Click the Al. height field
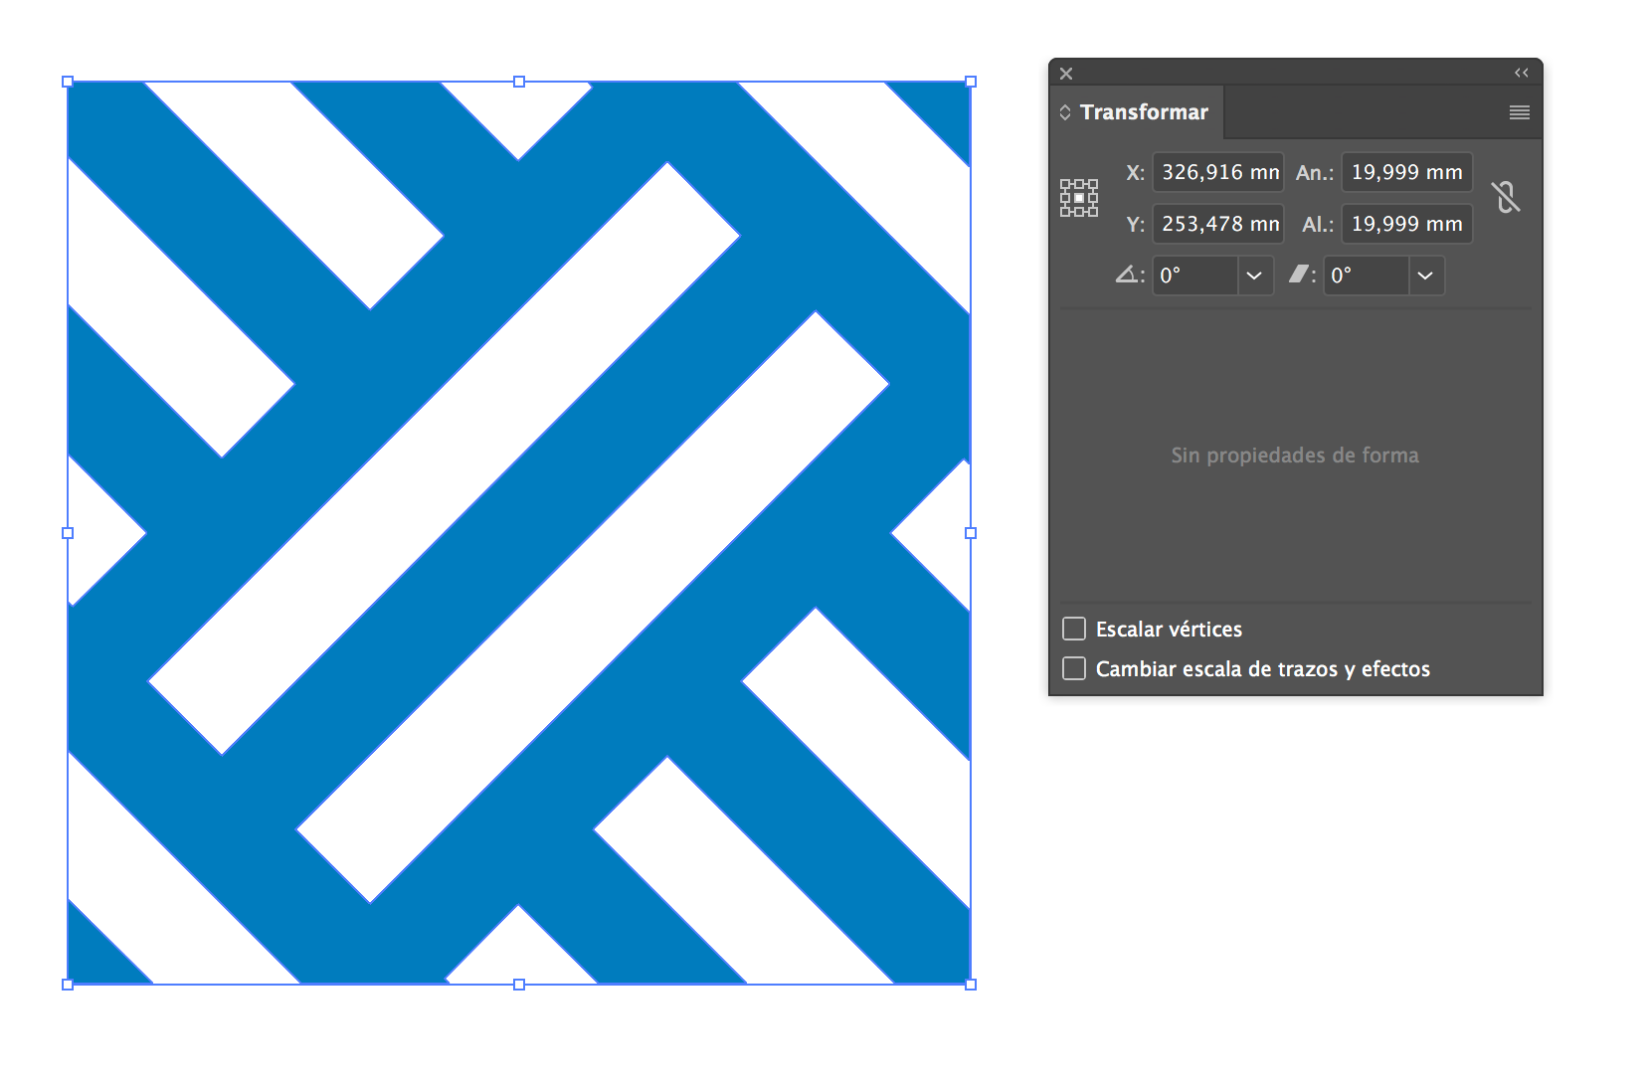This screenshot has width=1641, height=1080. pyautogui.click(x=1407, y=224)
